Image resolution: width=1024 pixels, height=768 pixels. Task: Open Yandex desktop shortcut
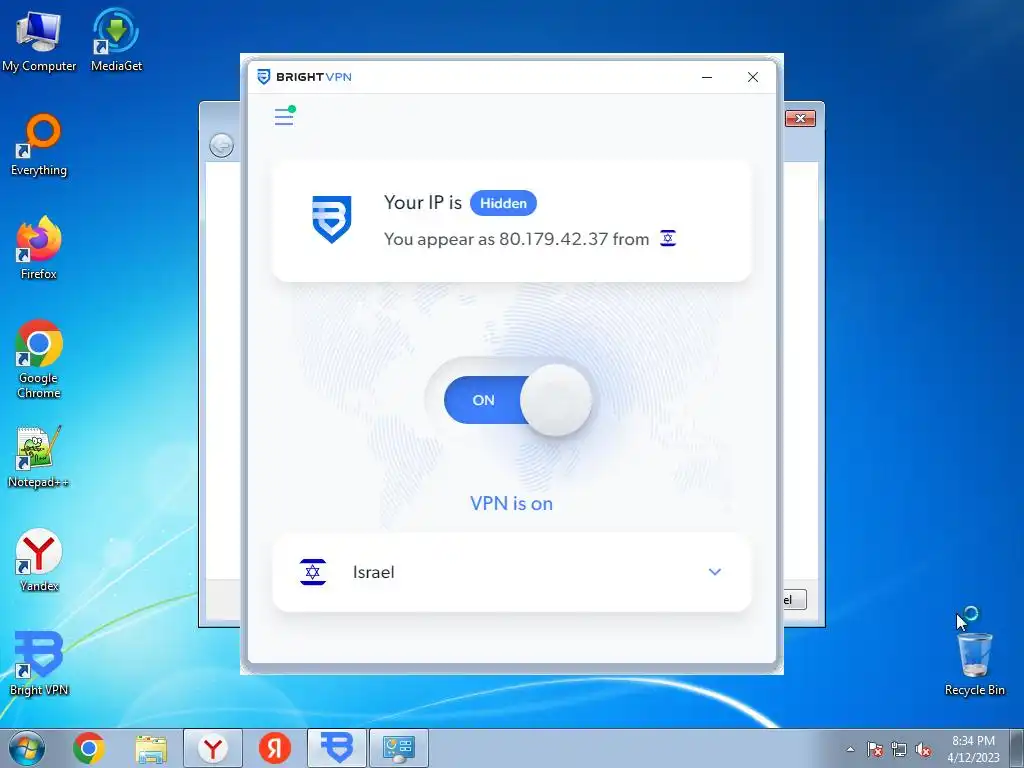point(39,560)
